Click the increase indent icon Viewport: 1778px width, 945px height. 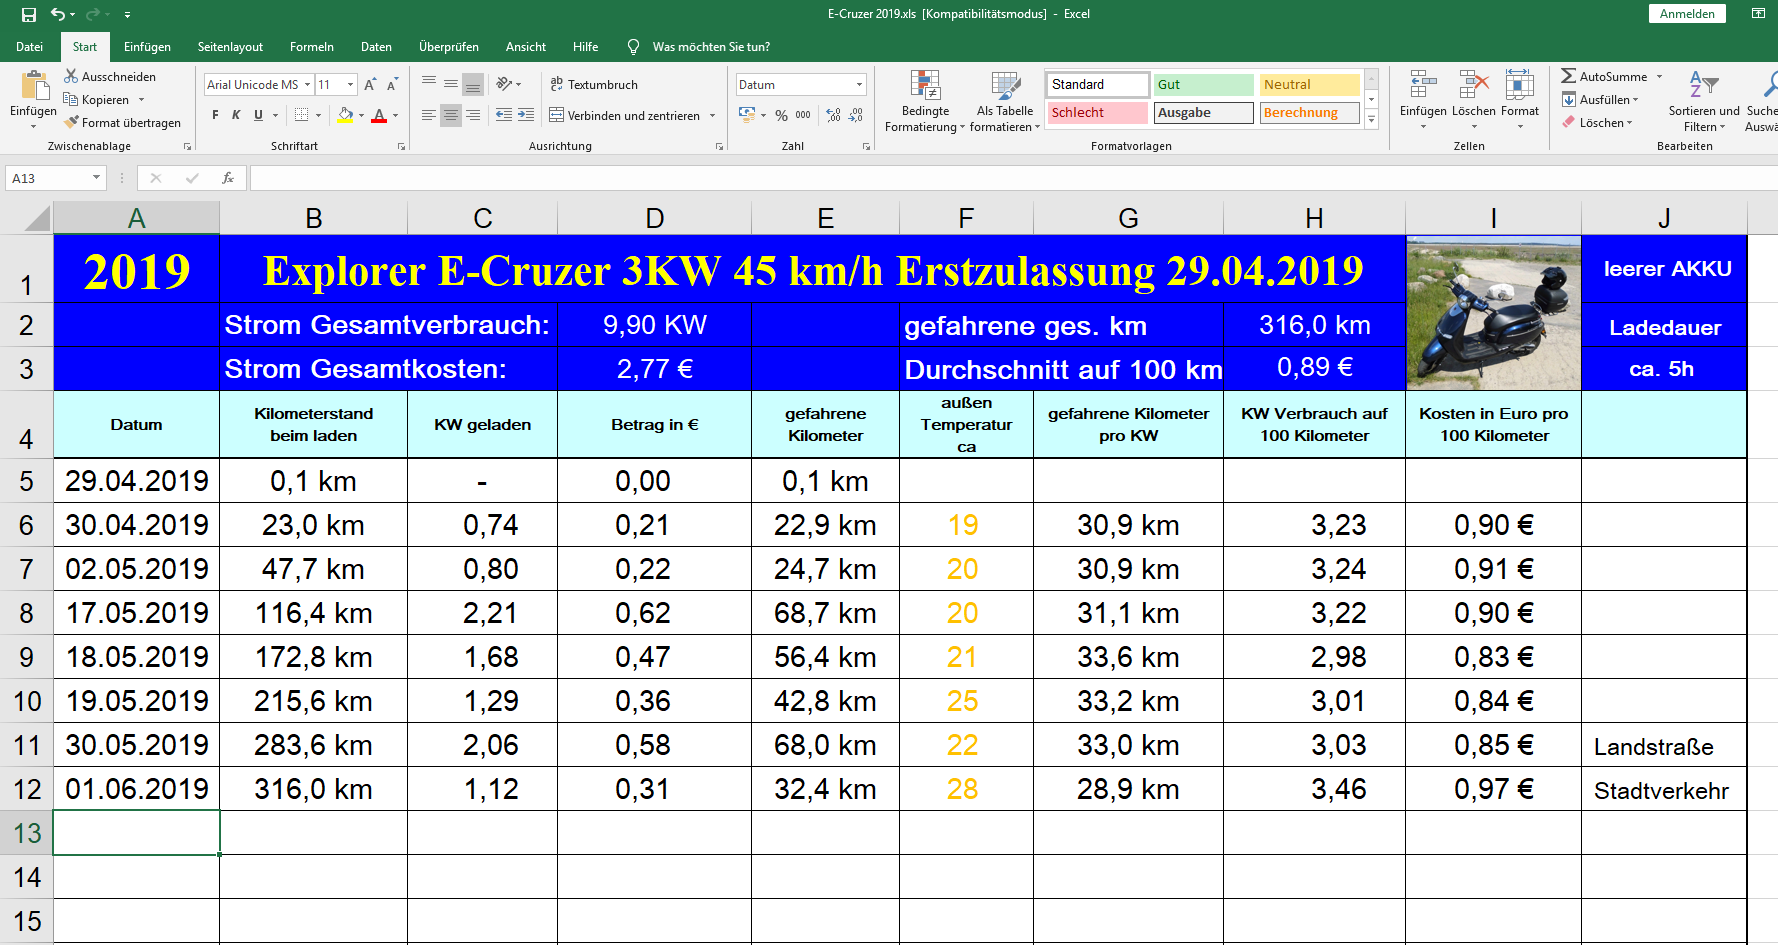point(526,116)
